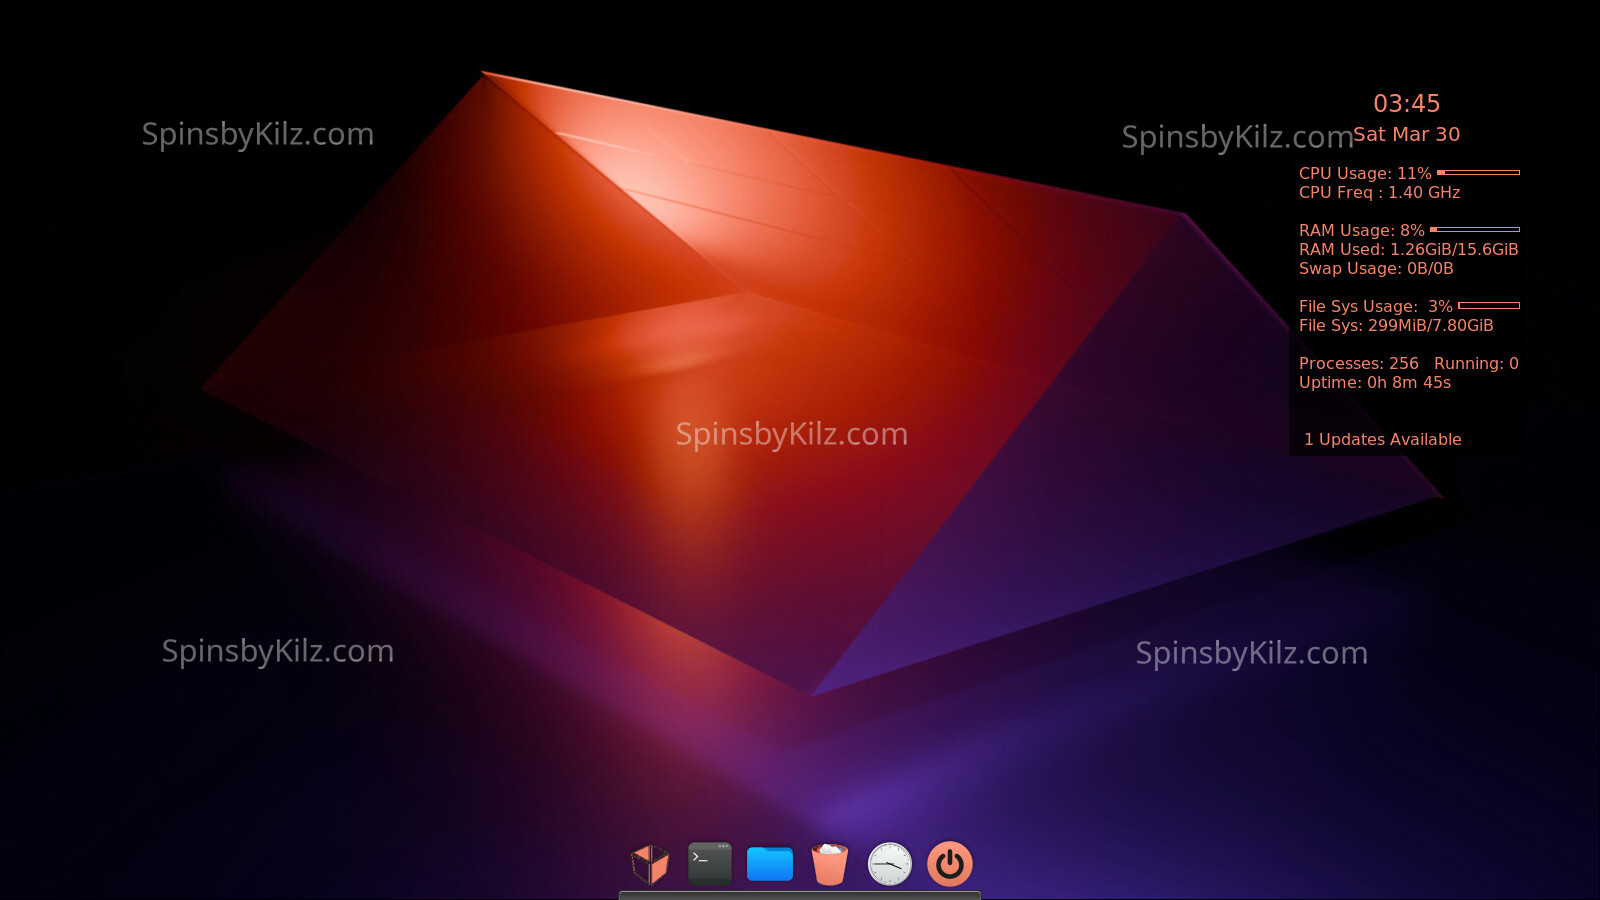Click the 1 Updates Available notice
1600x900 pixels.
(x=1382, y=440)
